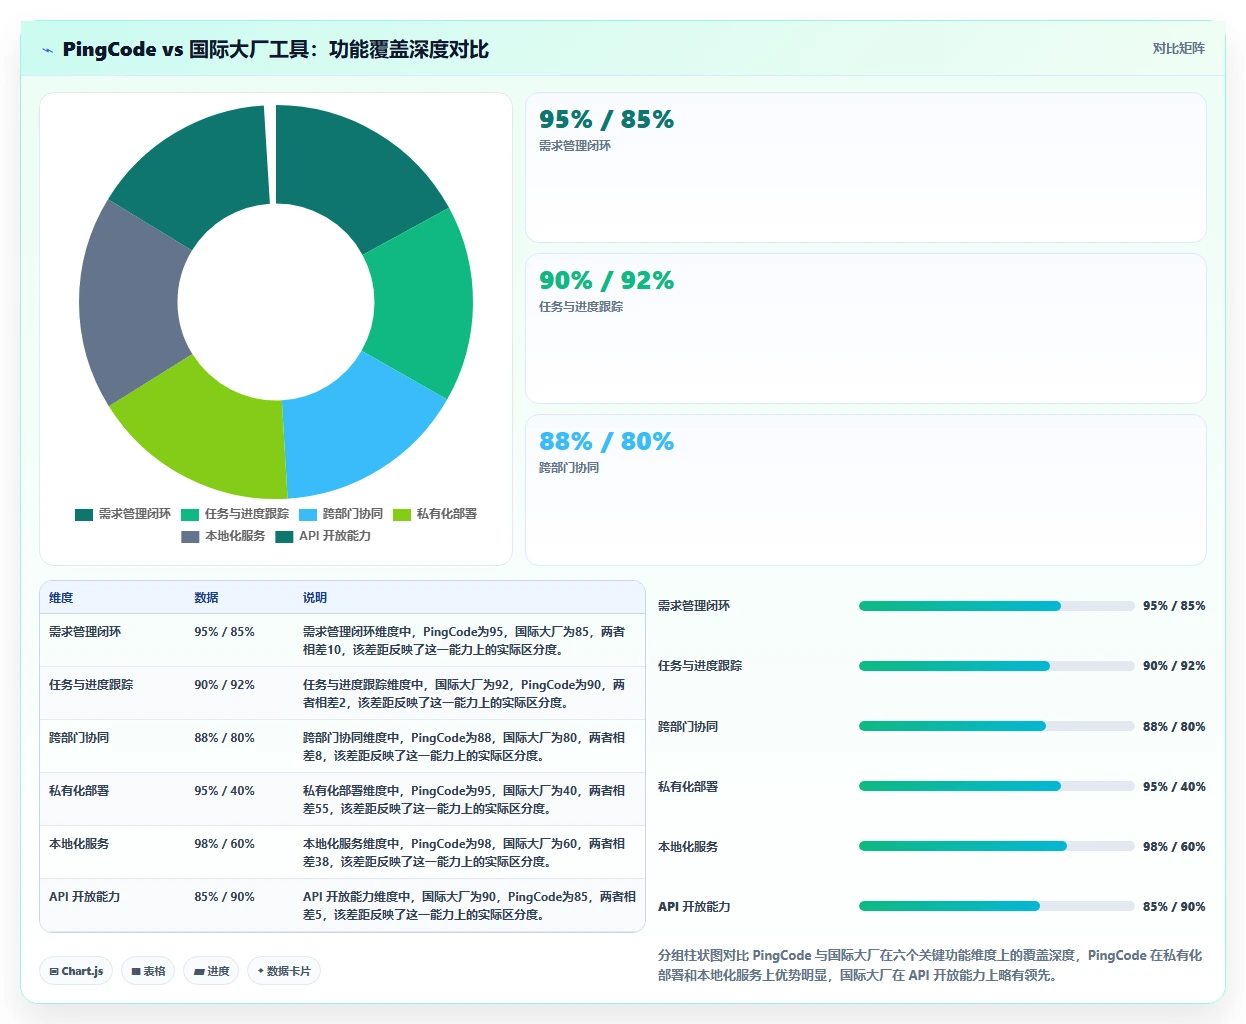Open the 90% / 92% 任务与进度跟踪 card

click(x=866, y=329)
